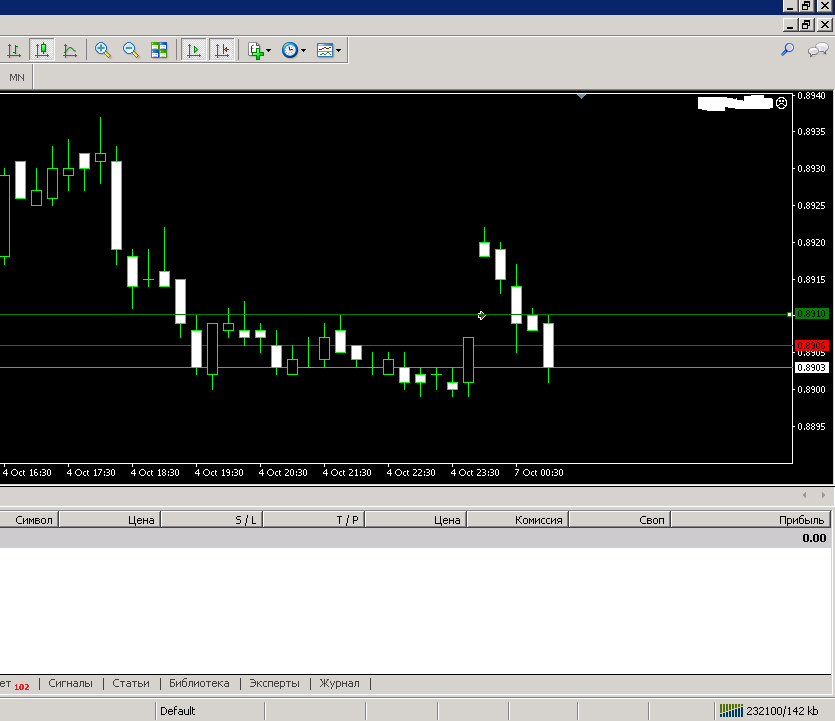This screenshot has height=721, width=835.
Task: Open the chart Templates dropdown
Action: (x=329, y=51)
